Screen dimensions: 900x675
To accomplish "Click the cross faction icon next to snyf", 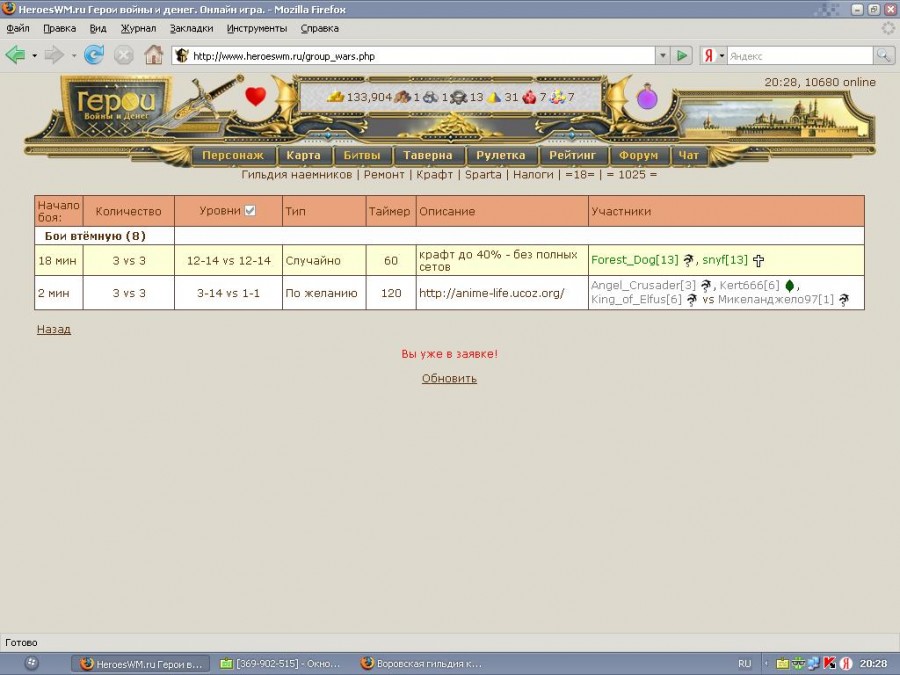I will click(758, 261).
